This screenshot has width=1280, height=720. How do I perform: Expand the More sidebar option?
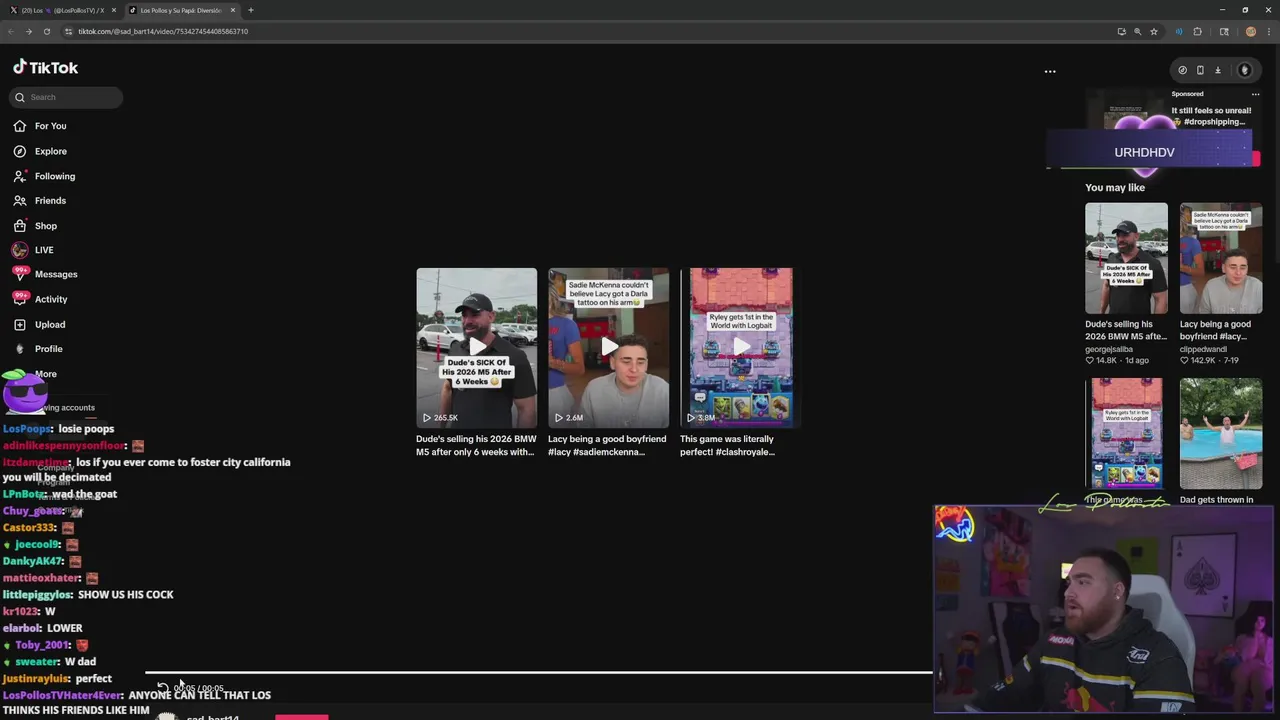[46, 374]
